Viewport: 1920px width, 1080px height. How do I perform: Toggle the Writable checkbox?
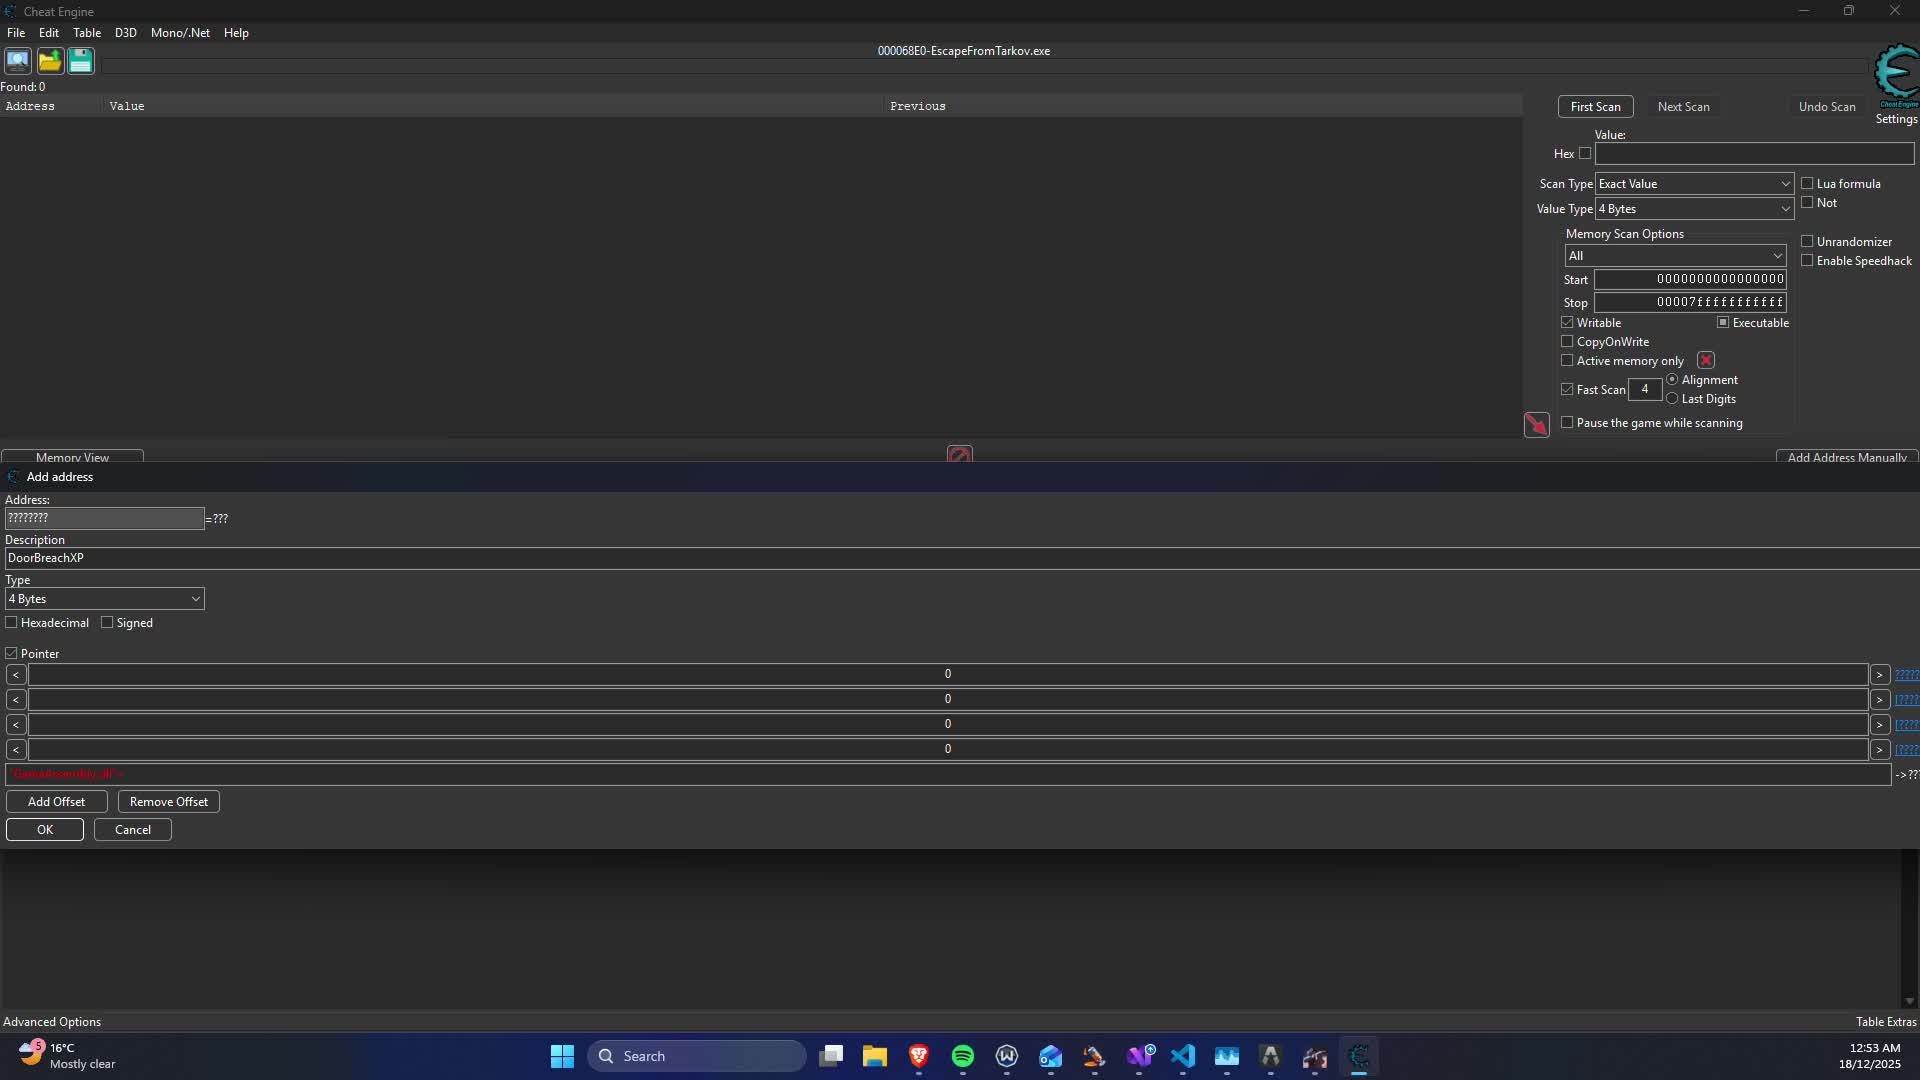pos(1567,323)
